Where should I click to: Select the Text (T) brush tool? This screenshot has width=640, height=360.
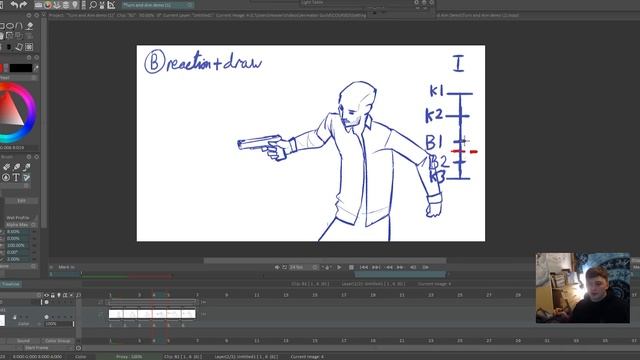[x=16, y=178]
